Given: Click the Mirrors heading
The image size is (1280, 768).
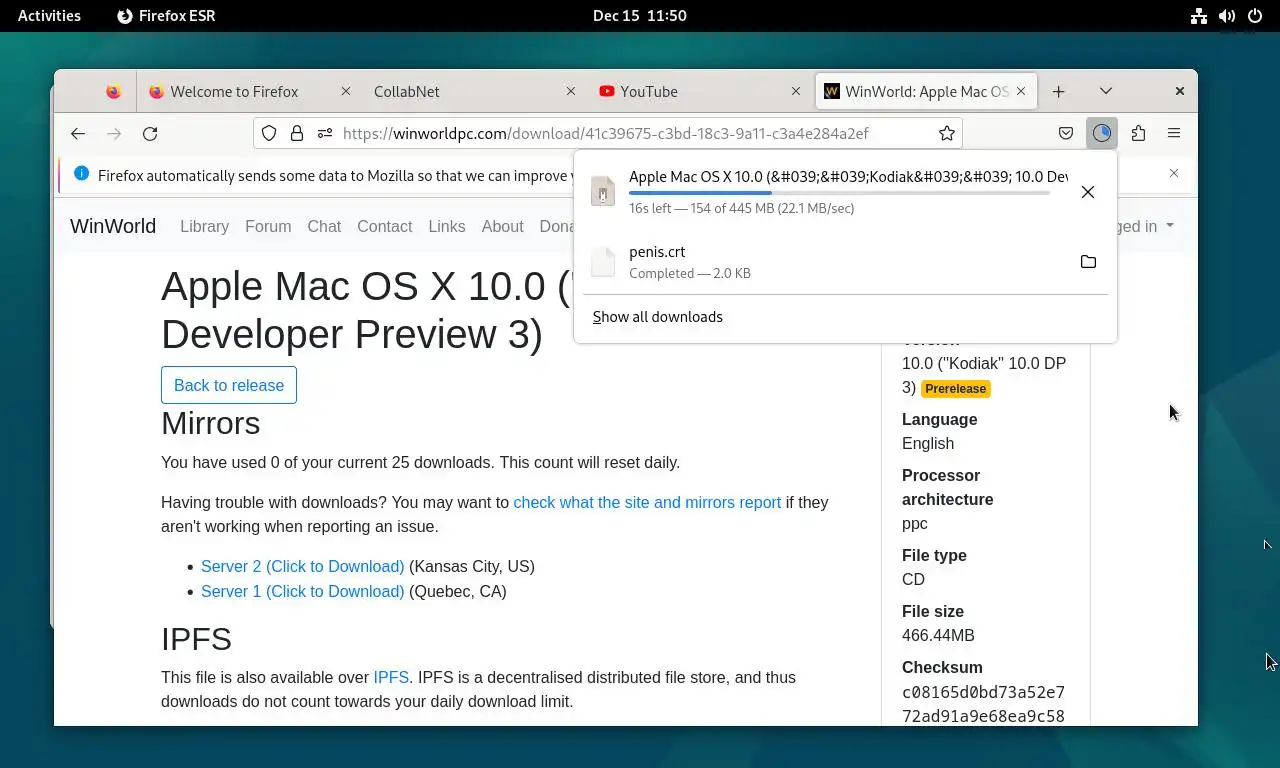Looking at the screenshot, I should coord(211,423).
